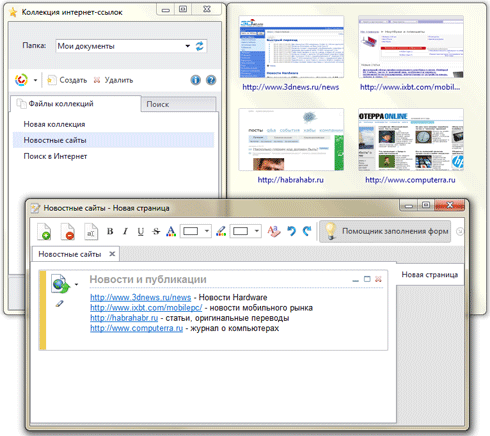
Task: Open the 3dnews.ru page thumbnail
Action: pyautogui.click(x=291, y=47)
